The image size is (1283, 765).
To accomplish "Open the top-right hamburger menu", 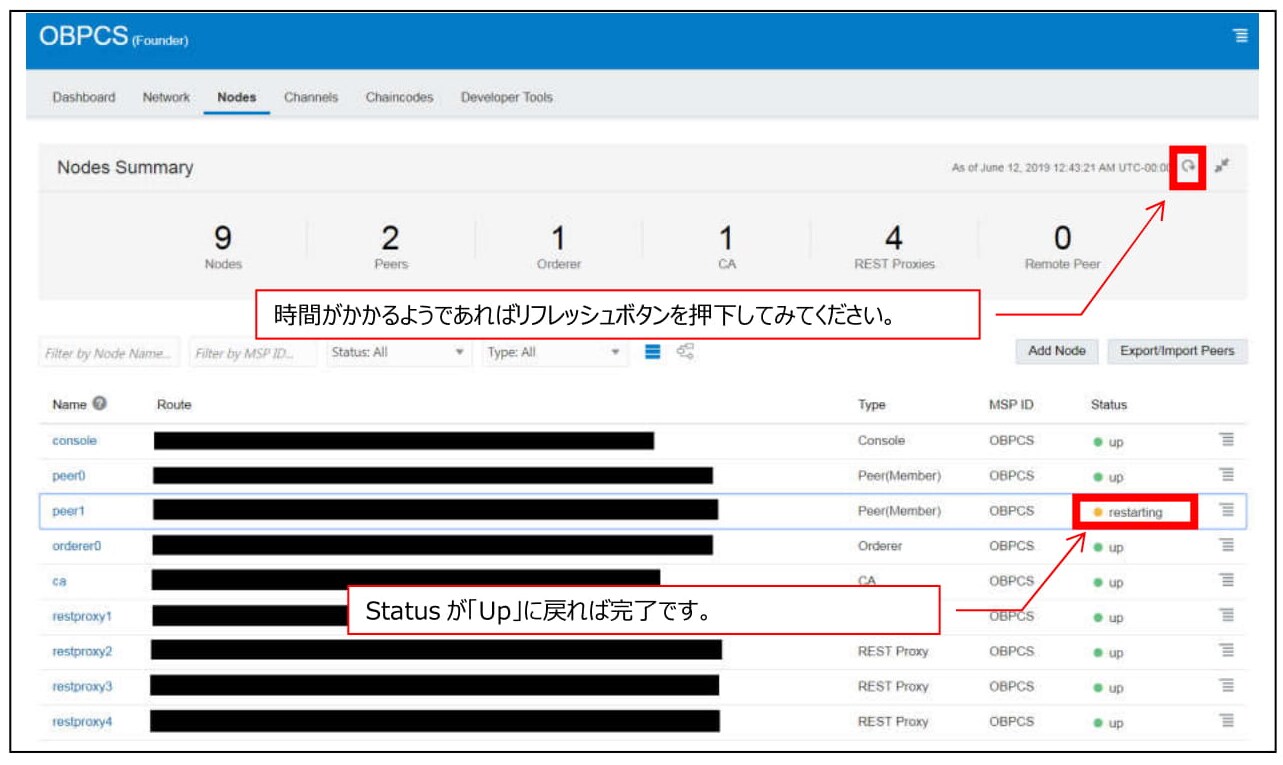I will point(1240,36).
